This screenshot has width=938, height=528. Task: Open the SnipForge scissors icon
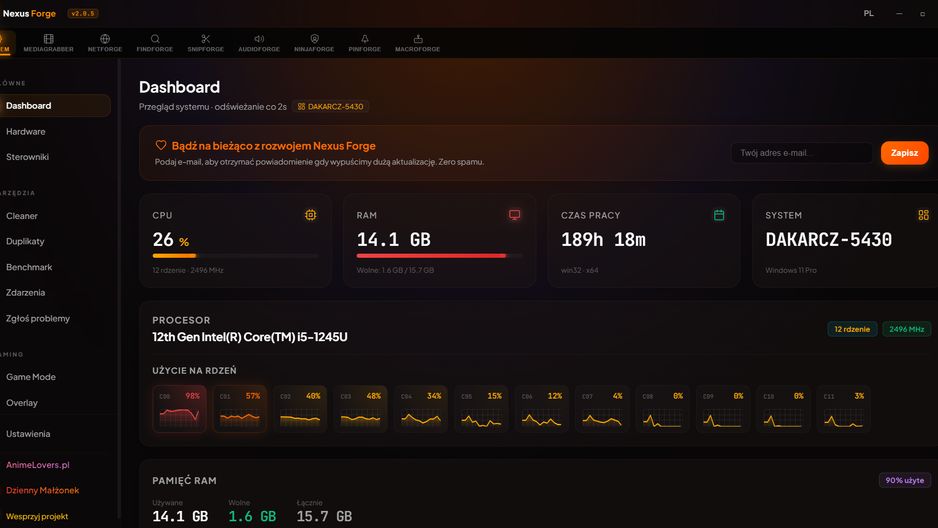click(x=206, y=39)
